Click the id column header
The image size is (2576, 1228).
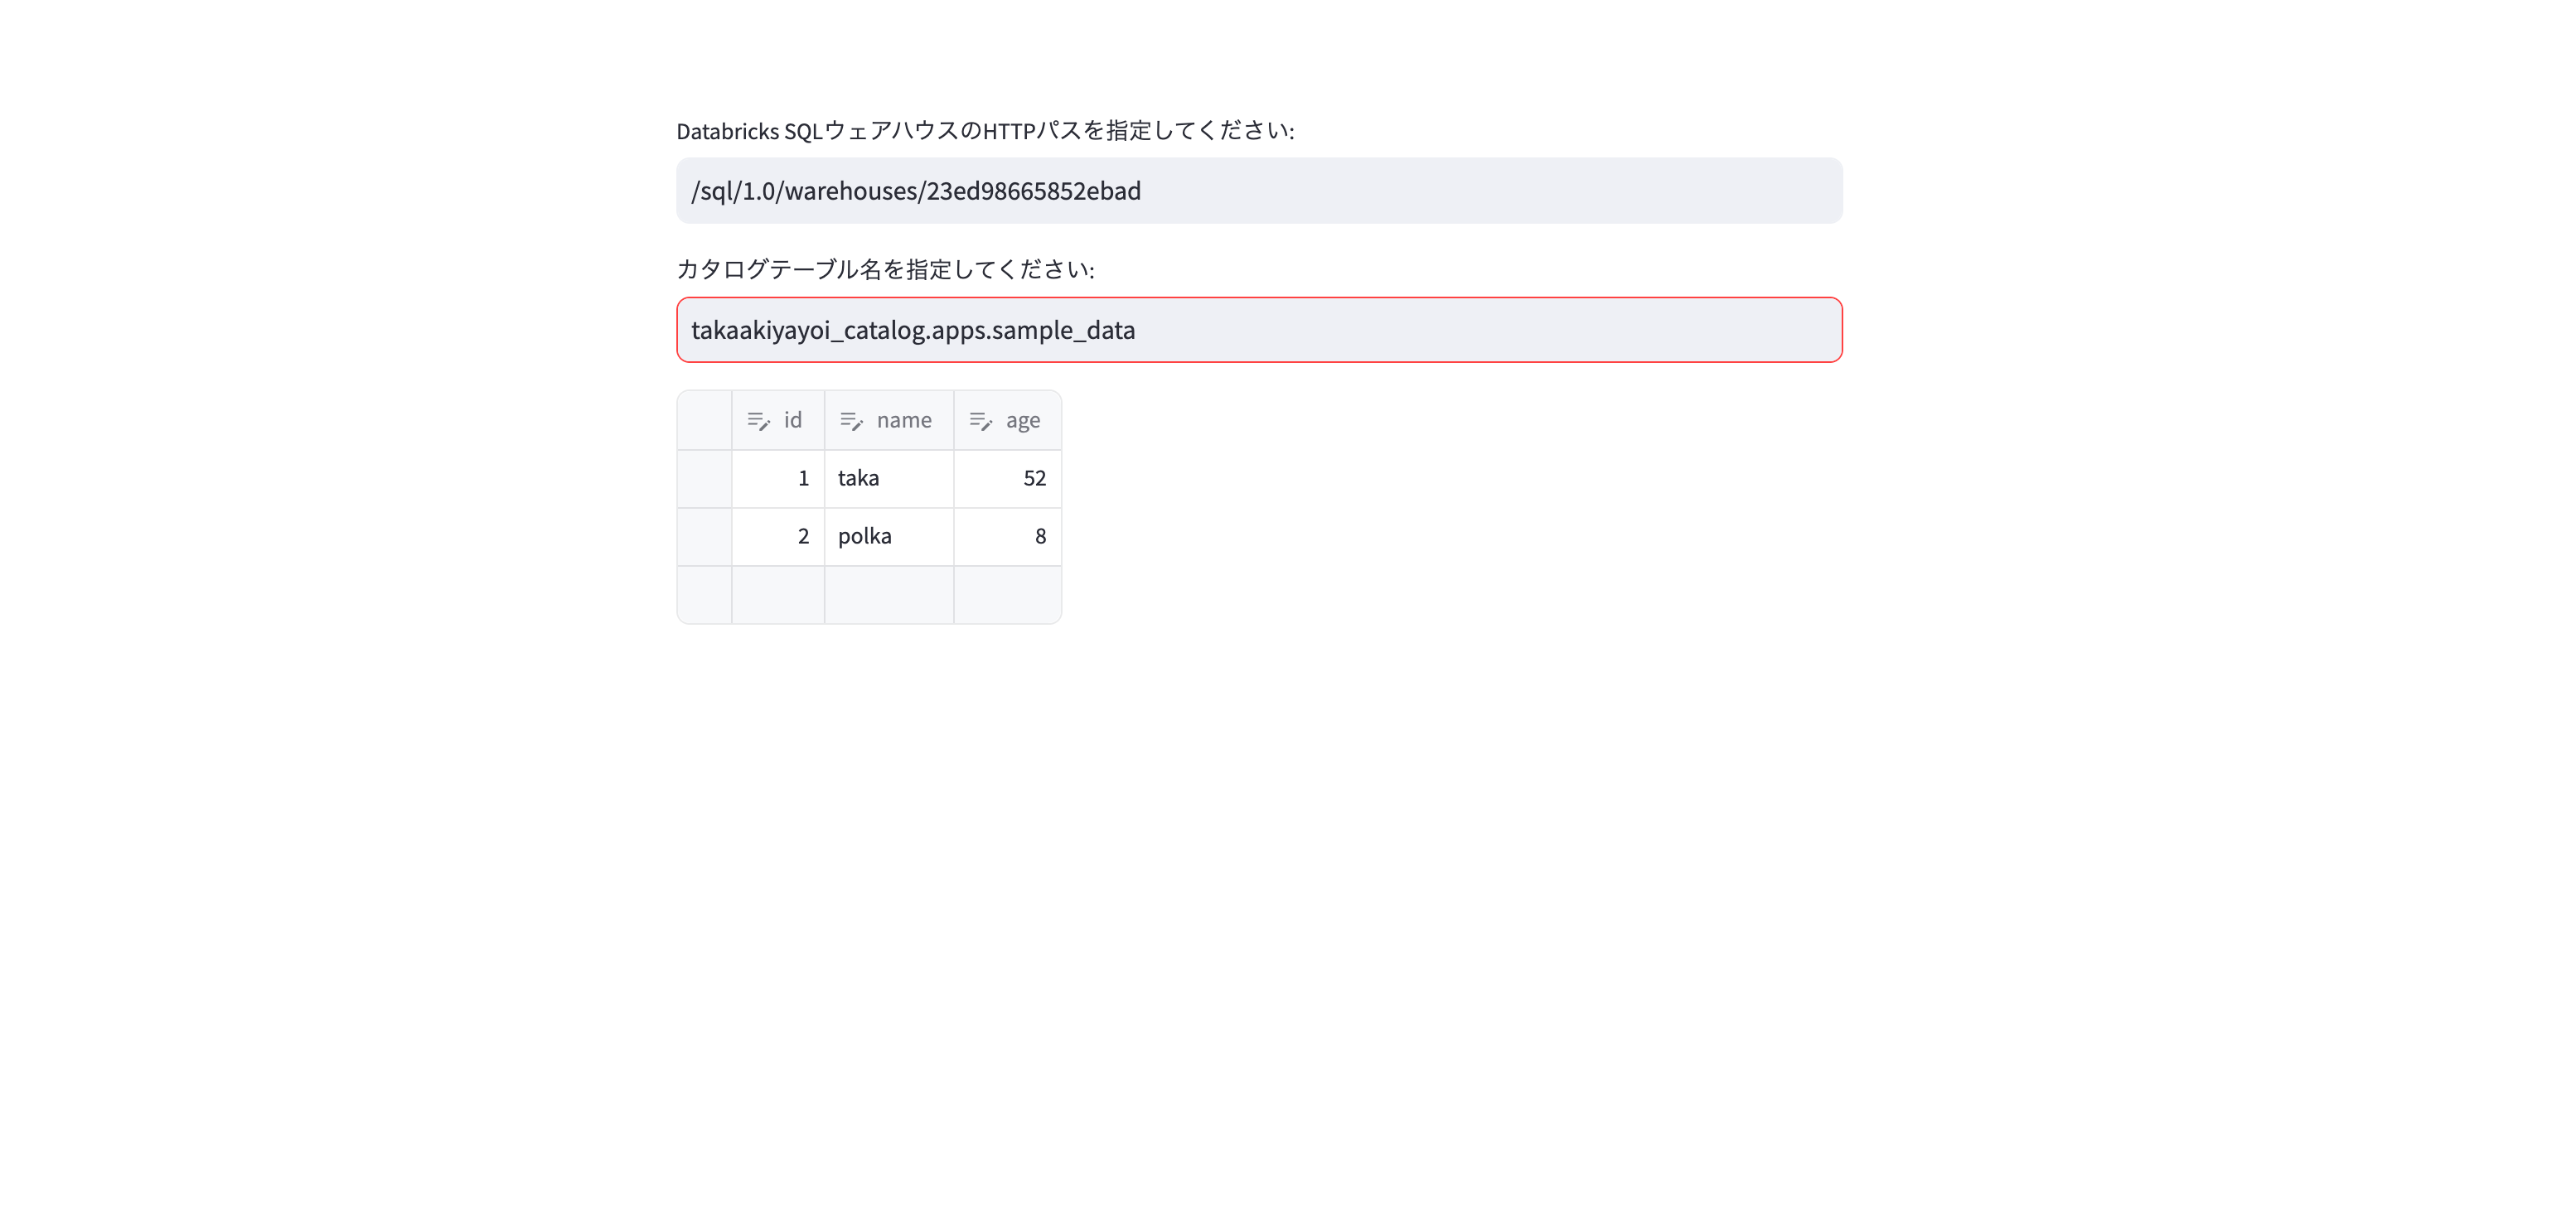pos(780,420)
